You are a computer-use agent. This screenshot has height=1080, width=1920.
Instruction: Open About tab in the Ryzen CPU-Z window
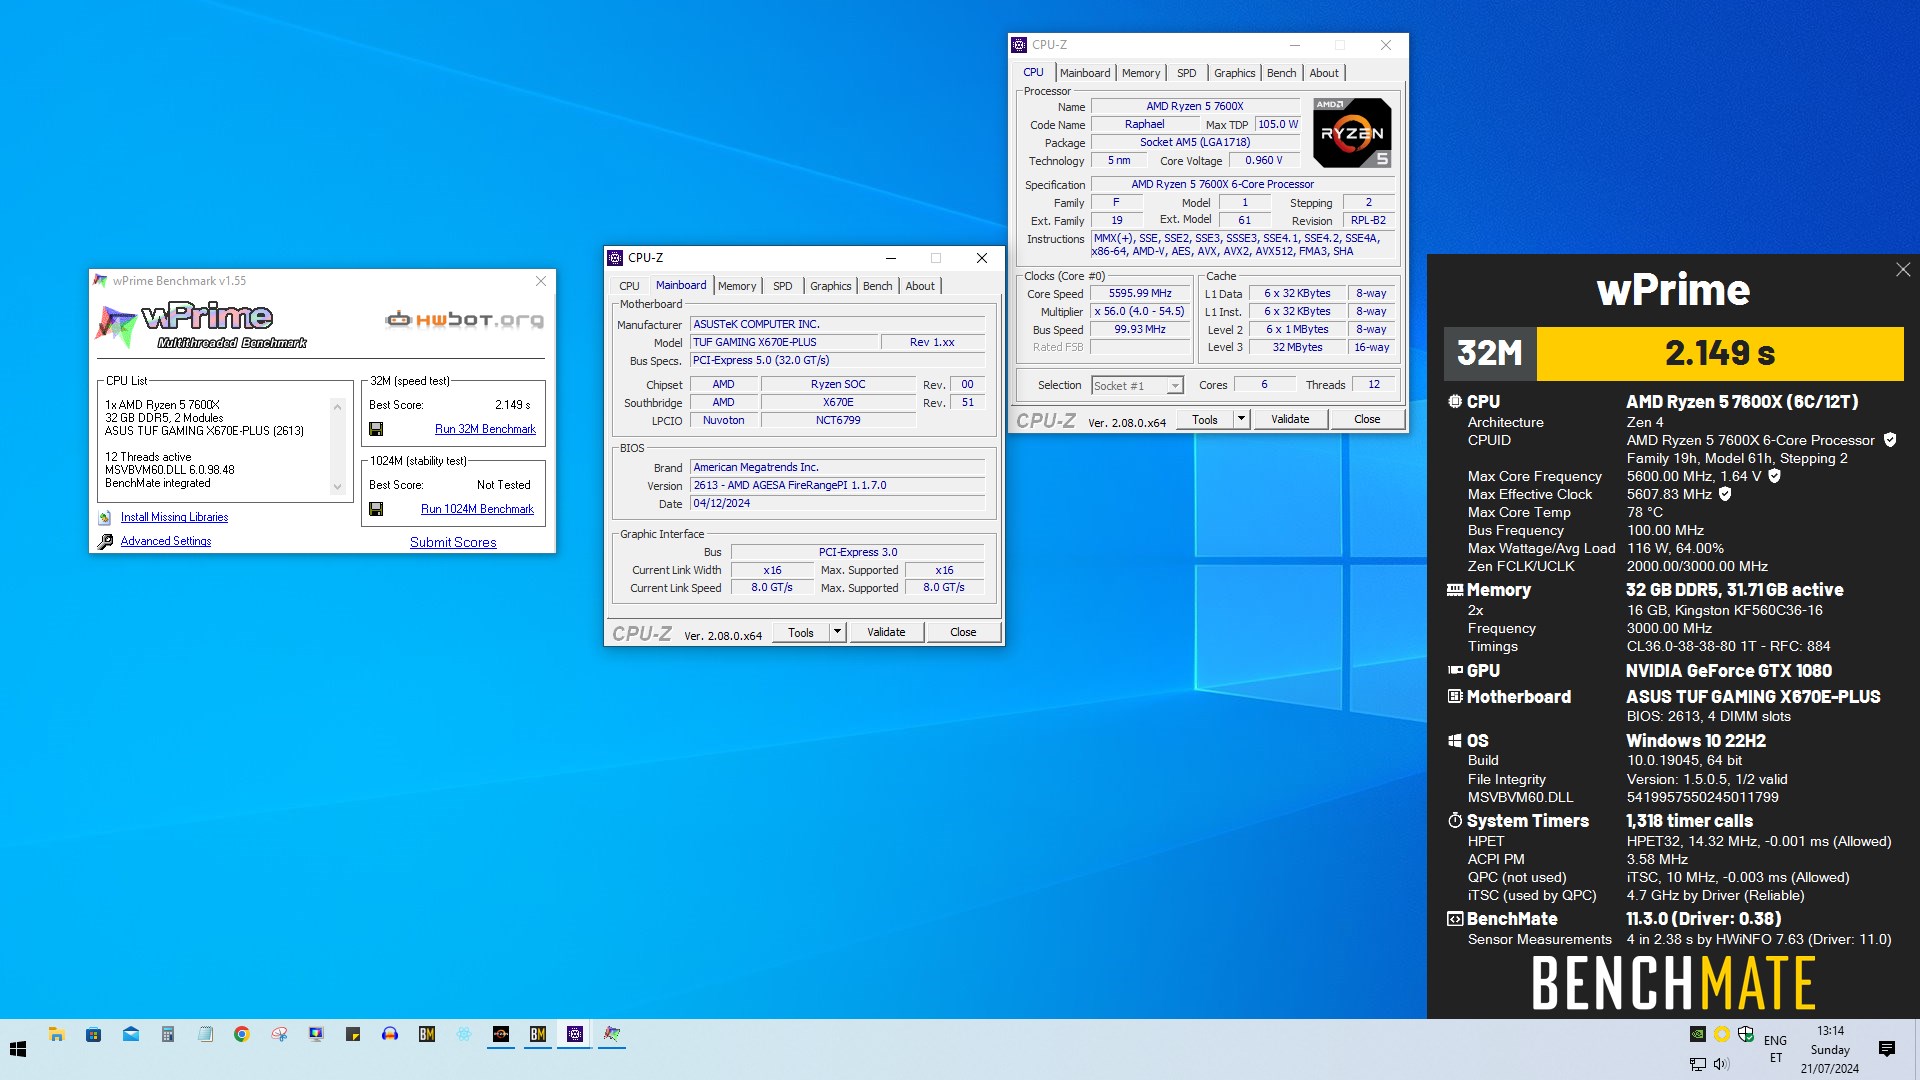click(1324, 73)
